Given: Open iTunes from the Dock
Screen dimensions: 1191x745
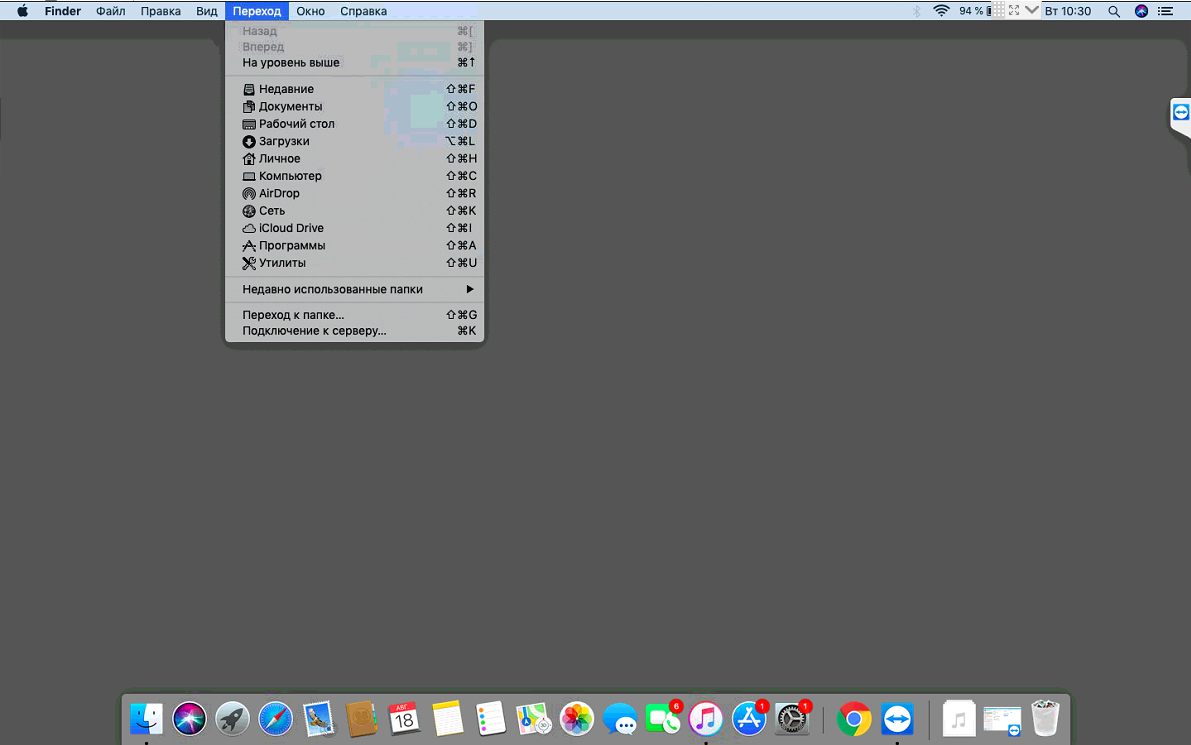Looking at the screenshot, I should [706, 718].
